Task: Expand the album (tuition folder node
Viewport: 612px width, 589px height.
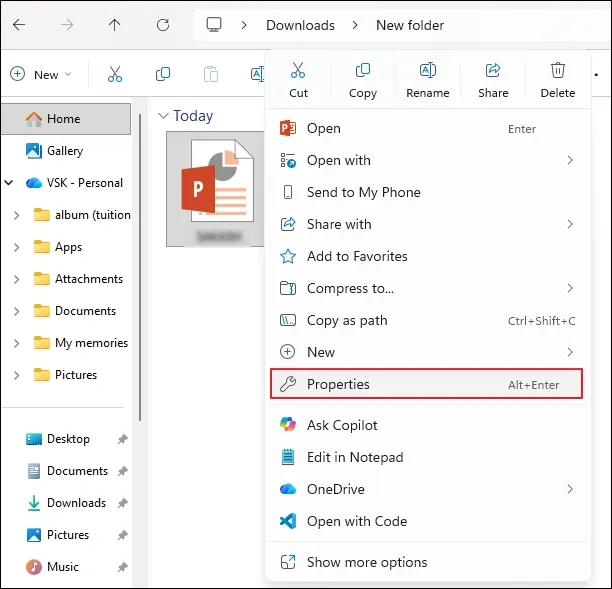Action: (16, 215)
